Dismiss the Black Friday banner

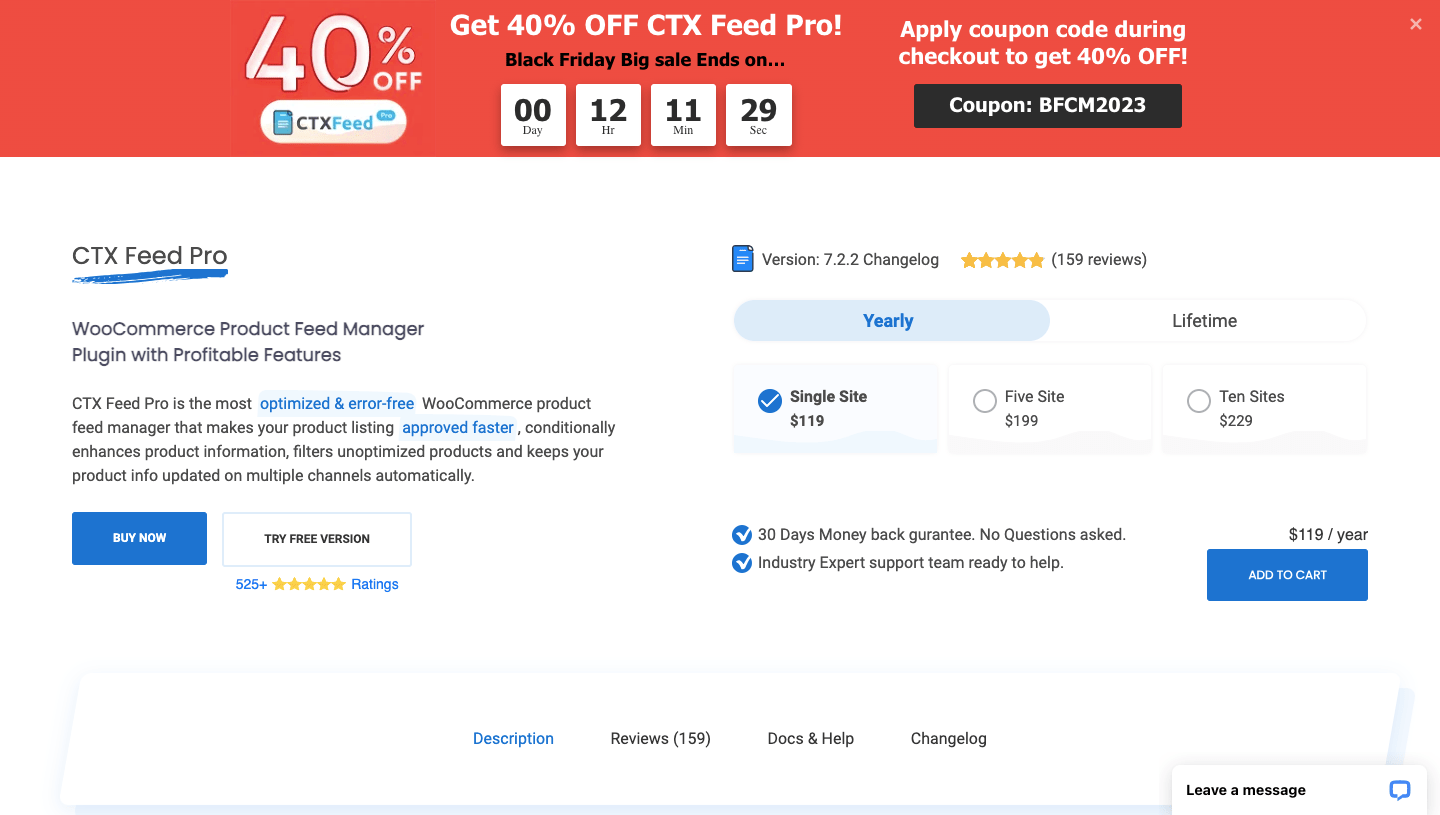(x=1415, y=23)
